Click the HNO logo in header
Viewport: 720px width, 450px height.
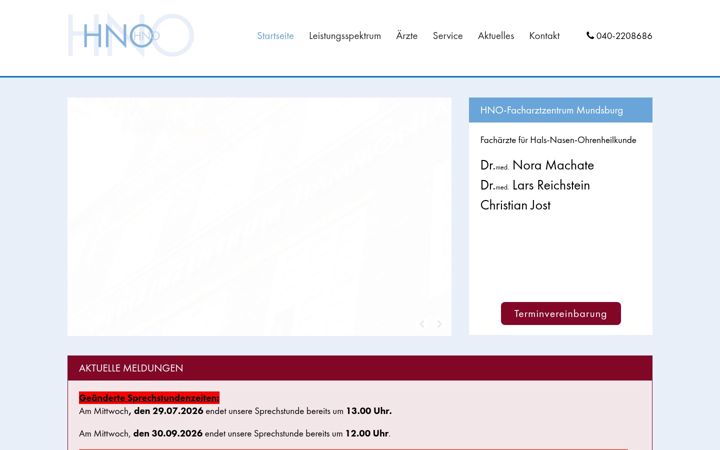(131, 35)
